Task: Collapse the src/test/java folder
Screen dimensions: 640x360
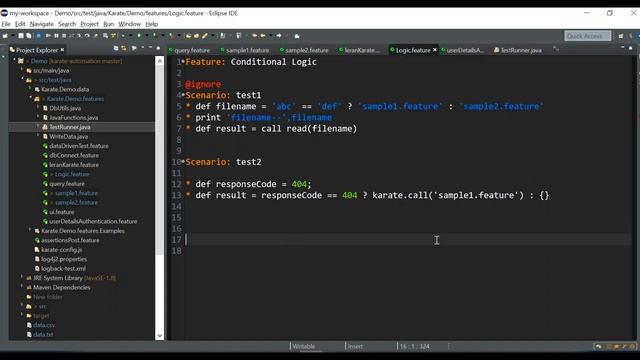Action: tap(22, 79)
